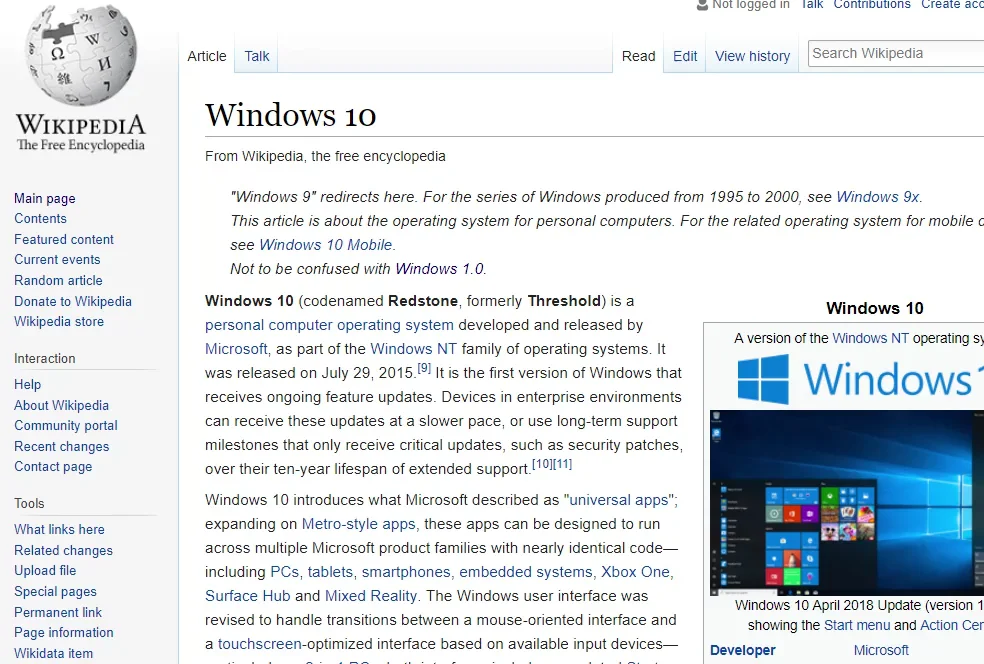Open the Wikipedia store link
This screenshot has width=984, height=664.
[59, 321]
